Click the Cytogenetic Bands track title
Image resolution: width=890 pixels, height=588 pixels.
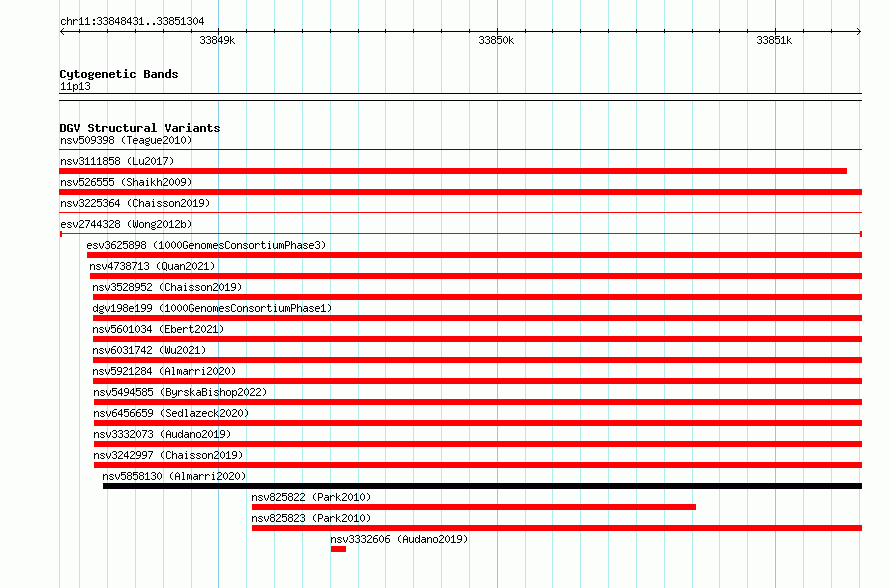119,74
